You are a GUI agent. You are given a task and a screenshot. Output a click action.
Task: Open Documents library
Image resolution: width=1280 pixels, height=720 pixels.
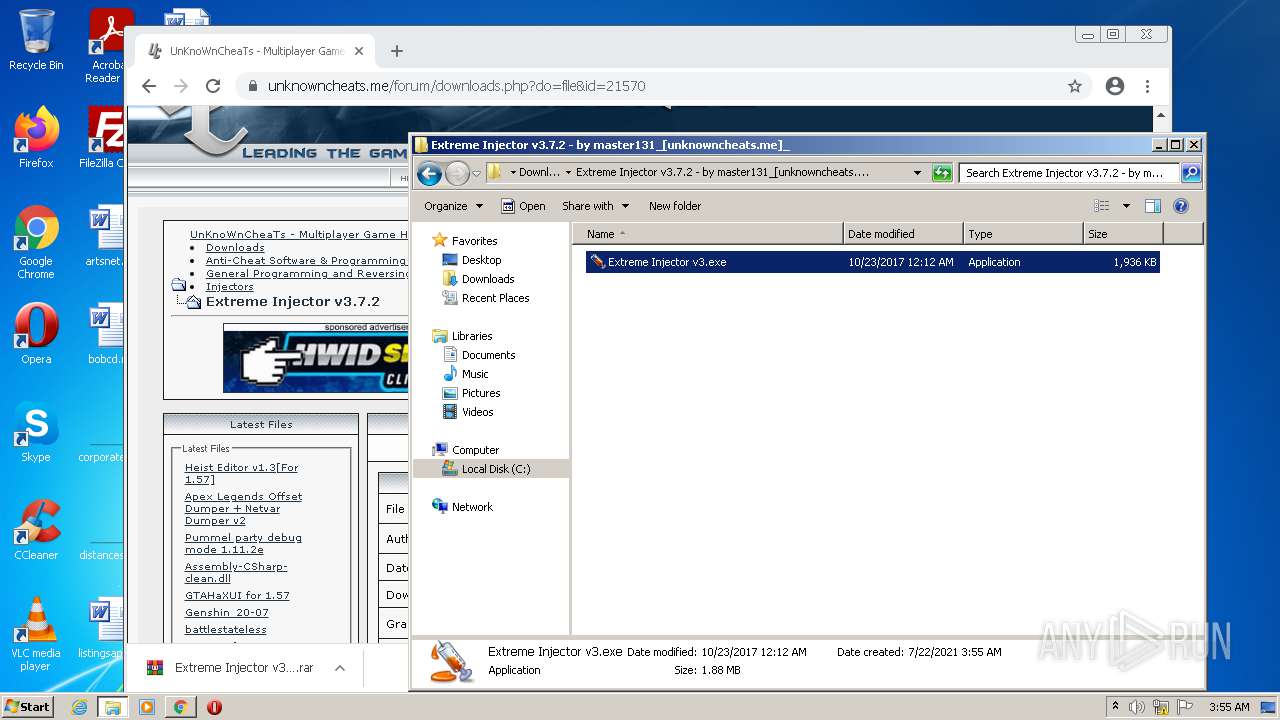point(488,355)
